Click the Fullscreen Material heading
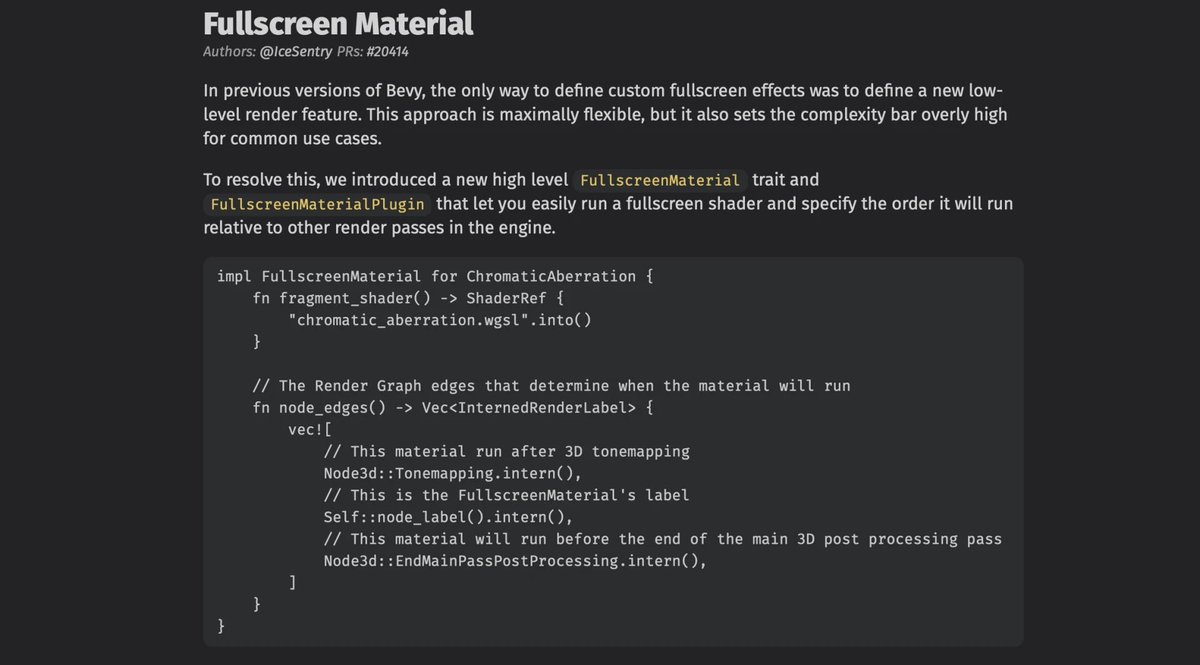 [338, 22]
